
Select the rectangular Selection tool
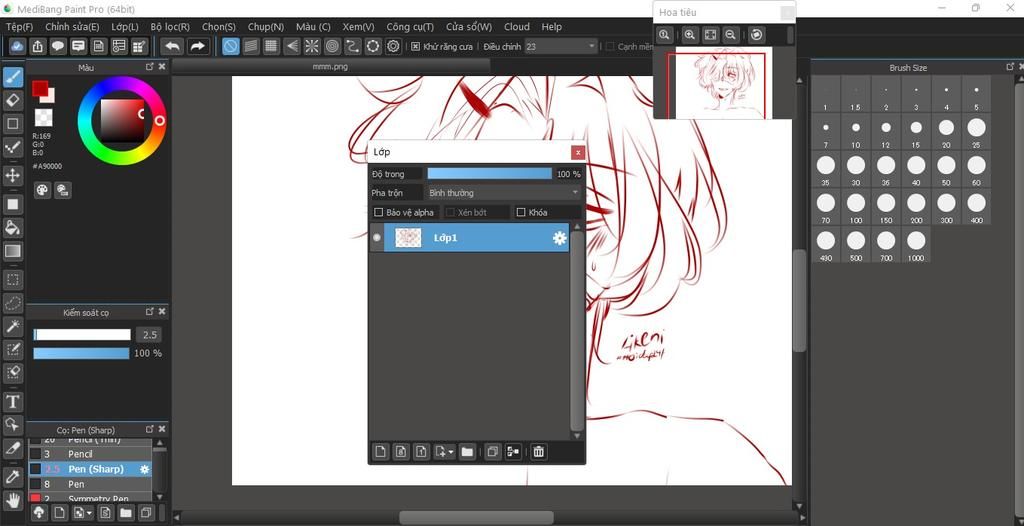12,280
